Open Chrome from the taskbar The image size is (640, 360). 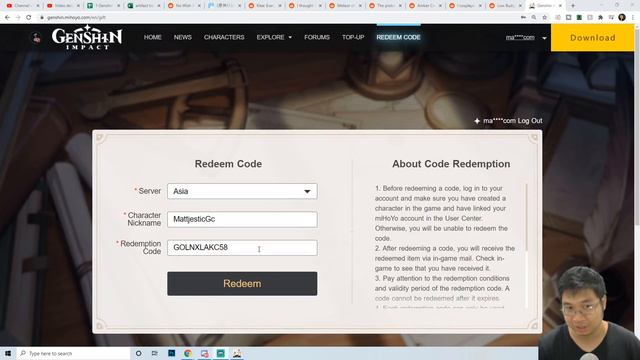pos(188,353)
